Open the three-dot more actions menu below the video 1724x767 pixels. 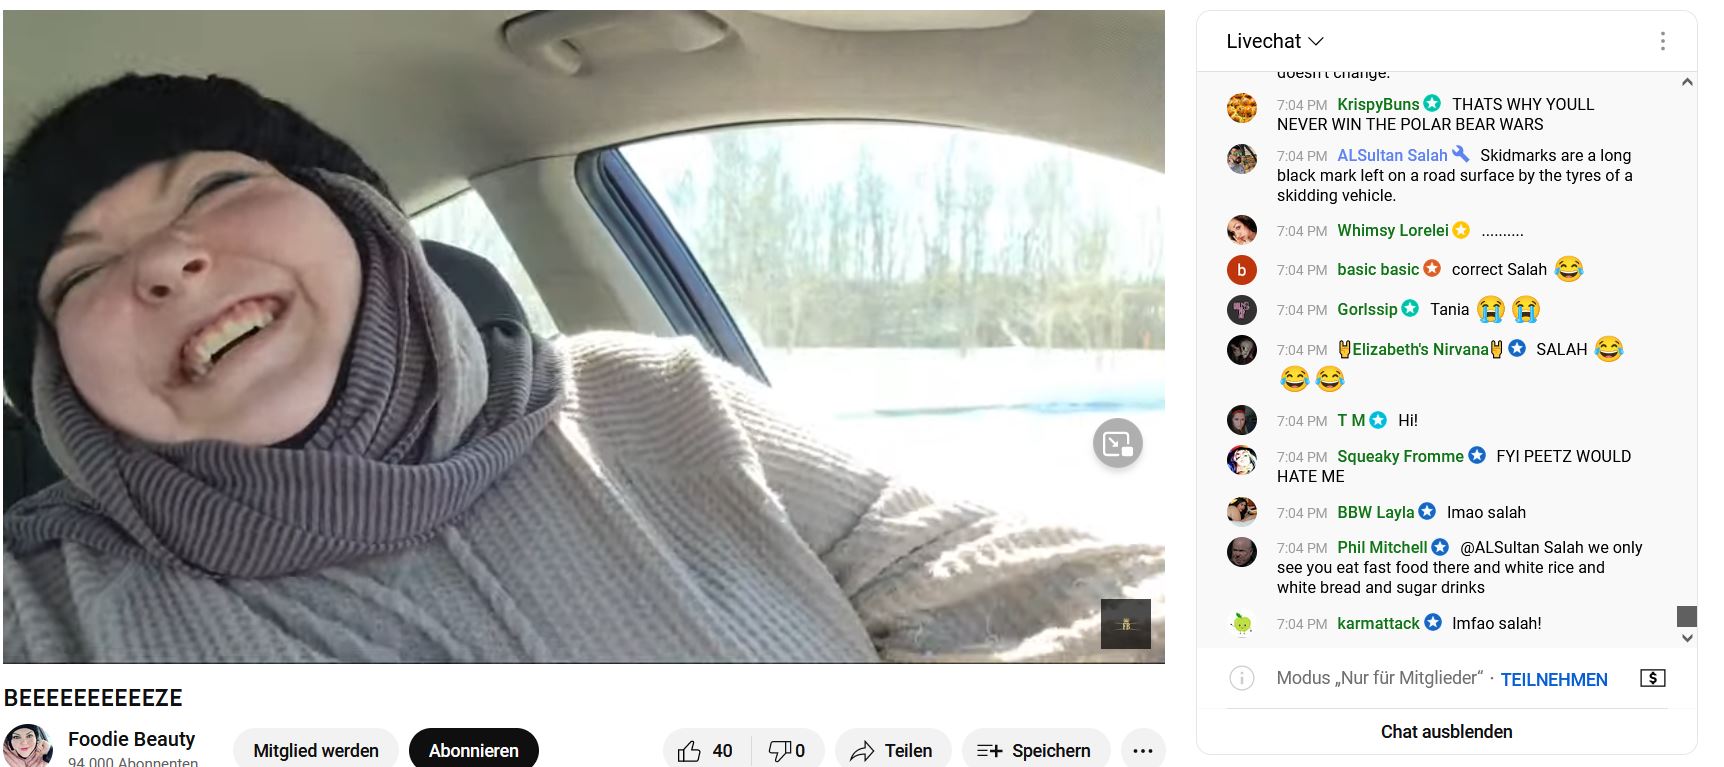pyautogui.click(x=1143, y=750)
